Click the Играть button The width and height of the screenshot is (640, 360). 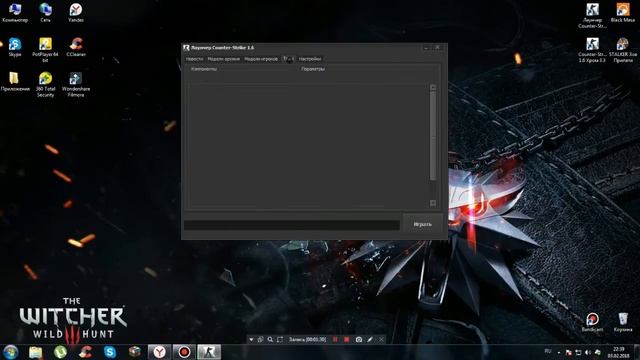(x=422, y=224)
